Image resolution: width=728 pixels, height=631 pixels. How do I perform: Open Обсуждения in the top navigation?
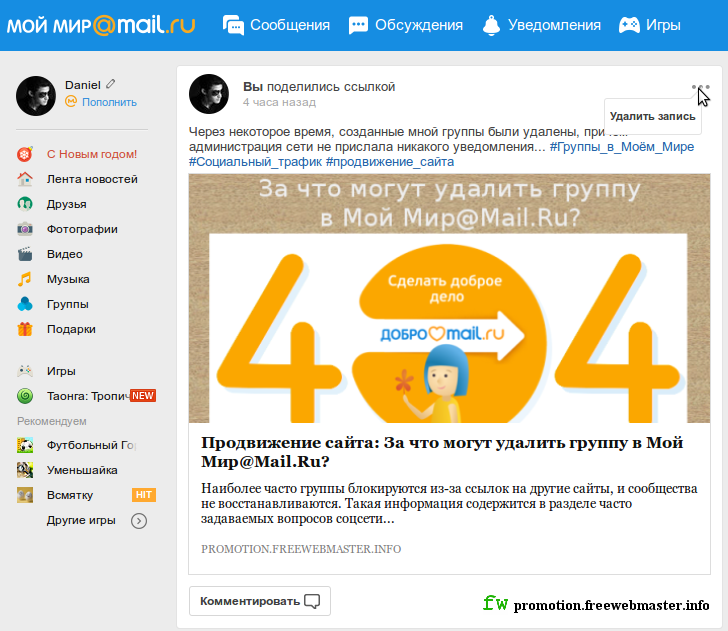tap(419, 25)
